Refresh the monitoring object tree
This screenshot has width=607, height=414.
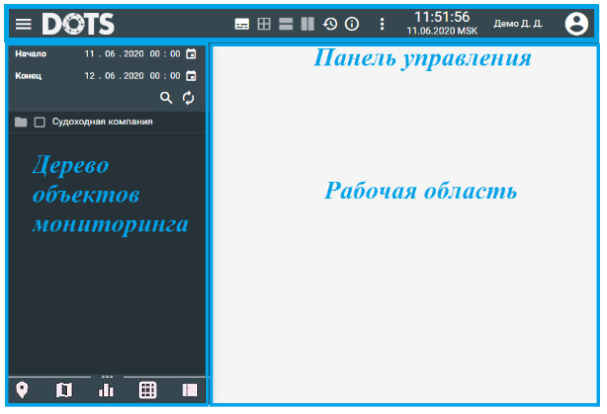[188, 98]
